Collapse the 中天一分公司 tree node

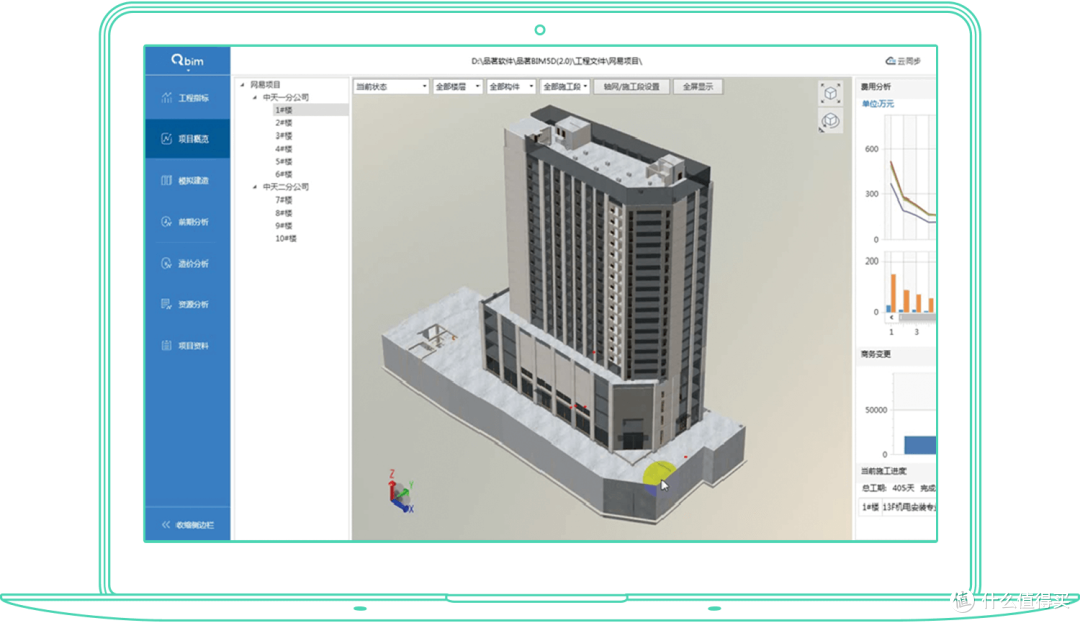255,98
